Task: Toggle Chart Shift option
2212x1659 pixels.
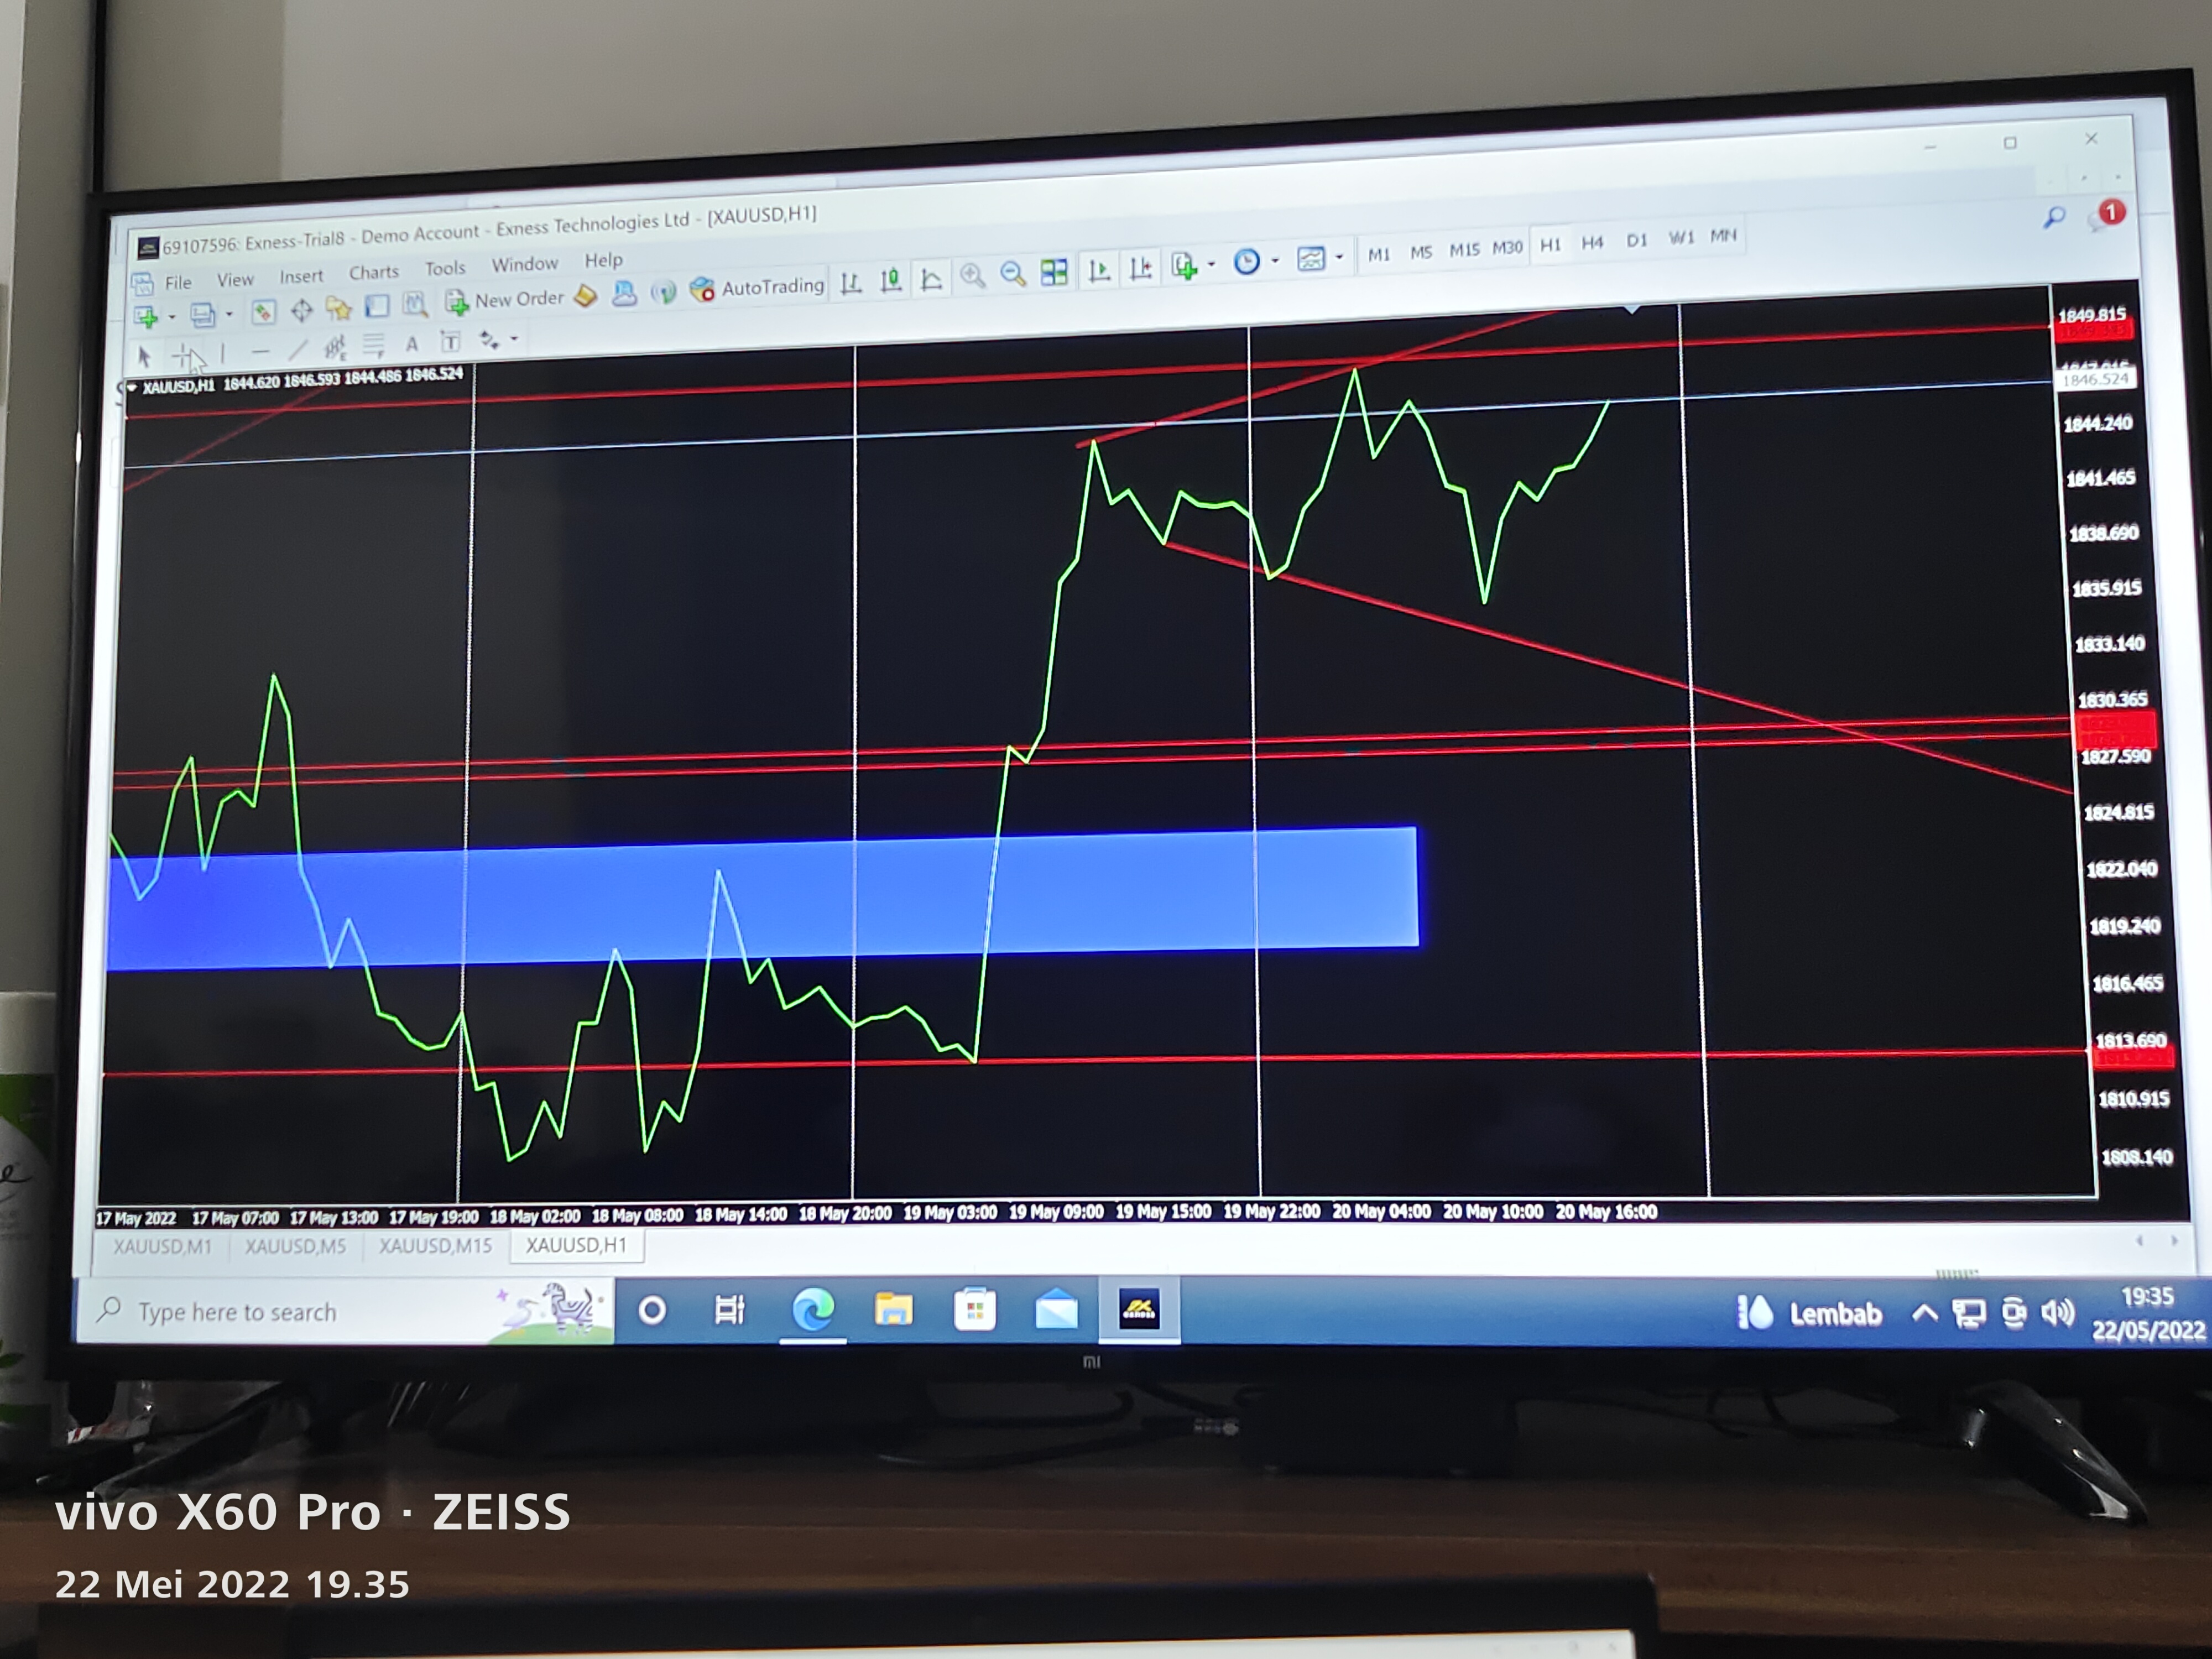Action: (1140, 268)
